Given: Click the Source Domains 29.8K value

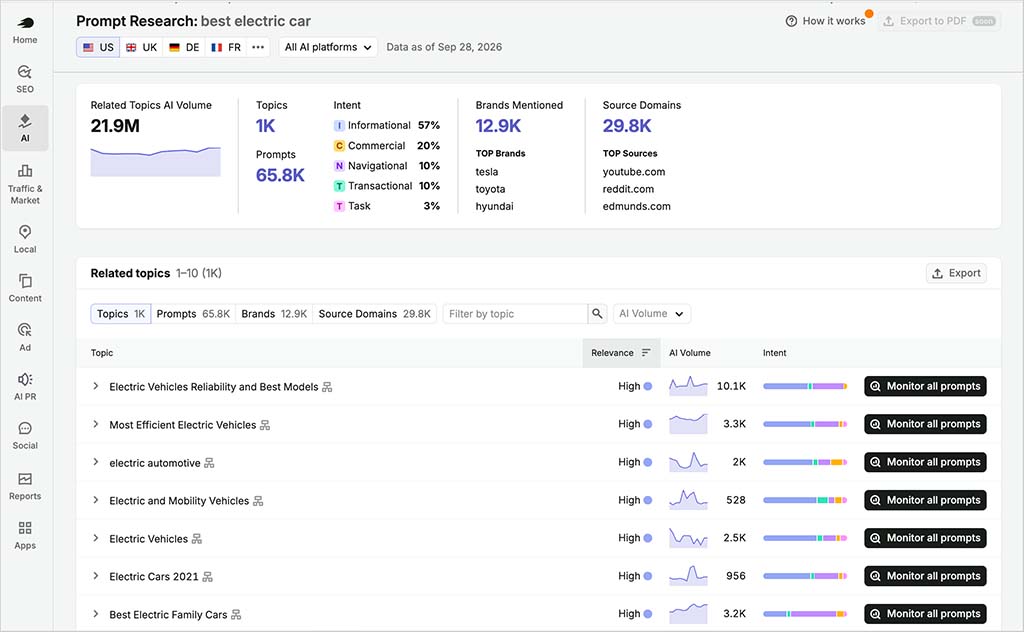Looking at the screenshot, I should pyautogui.click(x=627, y=126).
